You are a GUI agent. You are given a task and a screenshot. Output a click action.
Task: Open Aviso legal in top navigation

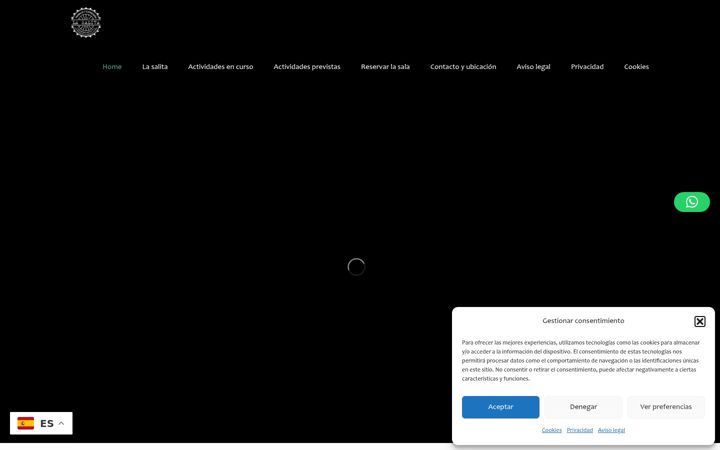coord(533,67)
